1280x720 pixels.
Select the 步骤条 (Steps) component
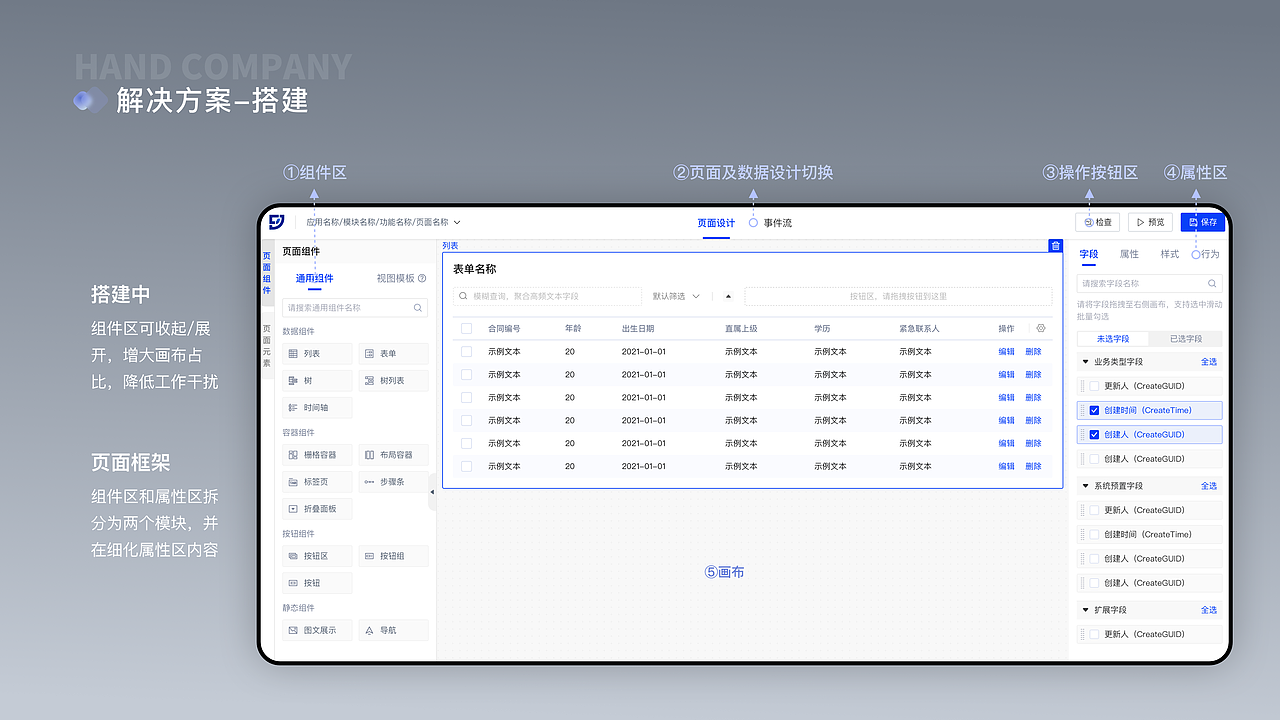click(x=394, y=482)
